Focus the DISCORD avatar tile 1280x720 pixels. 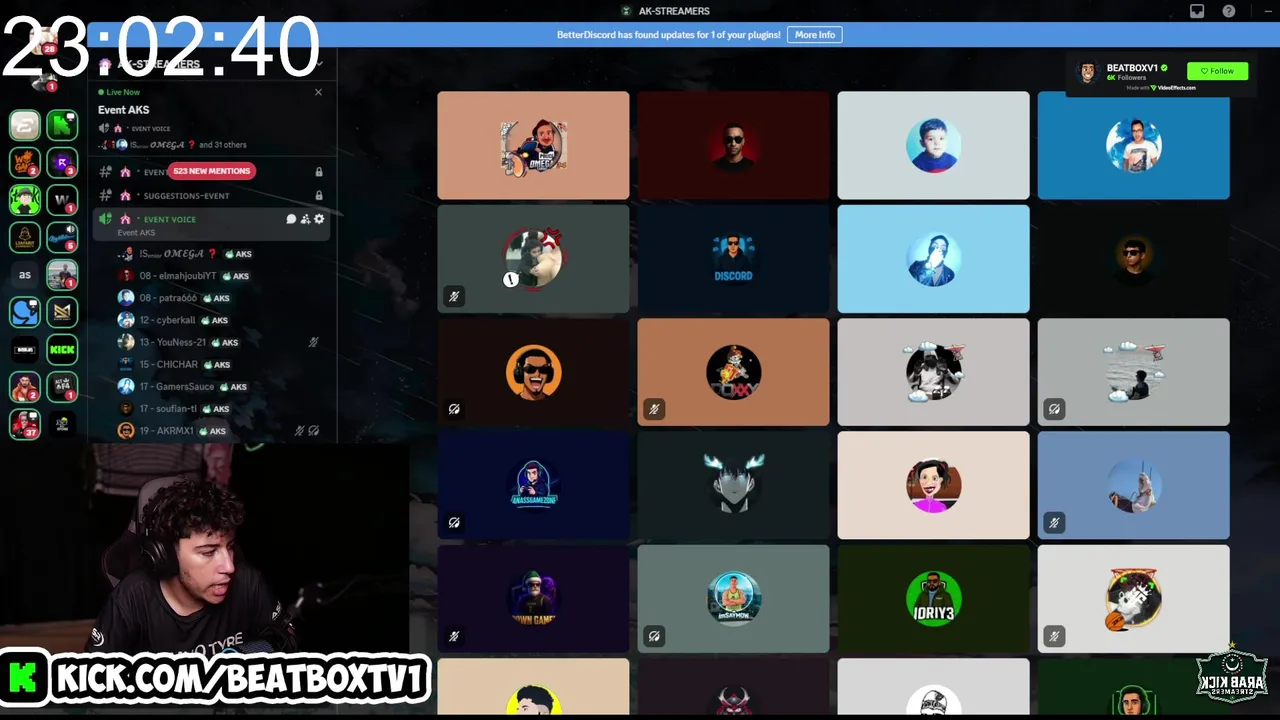(x=733, y=259)
